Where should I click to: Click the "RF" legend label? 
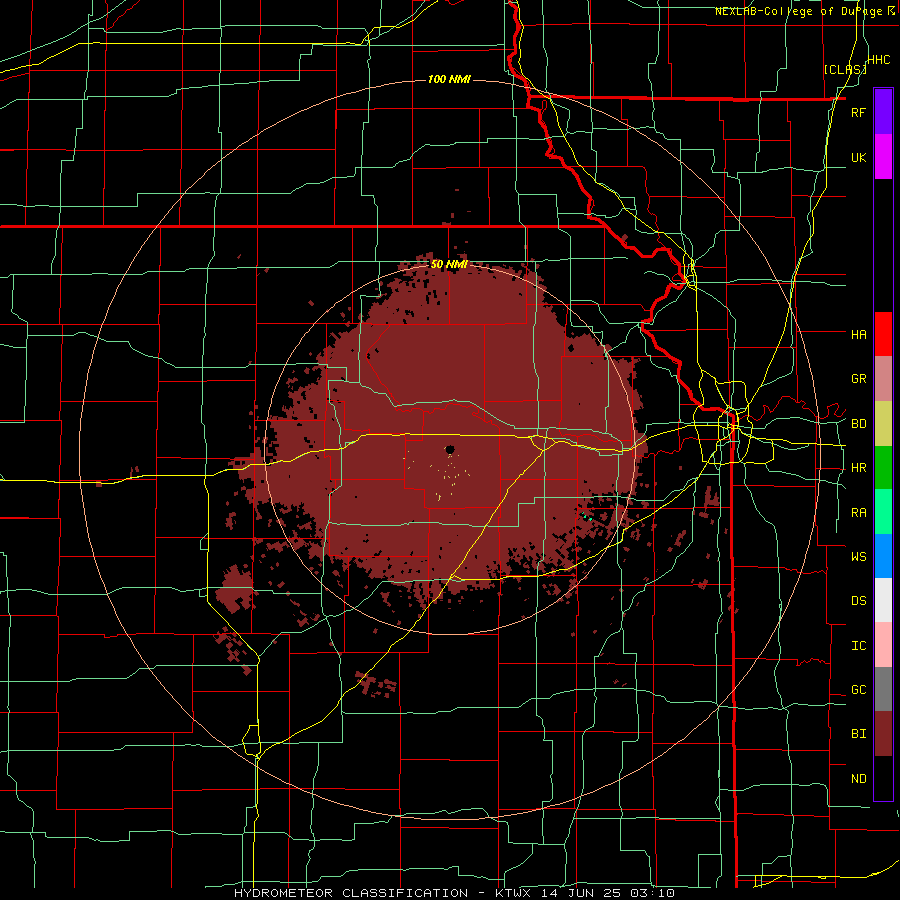pyautogui.click(x=858, y=112)
